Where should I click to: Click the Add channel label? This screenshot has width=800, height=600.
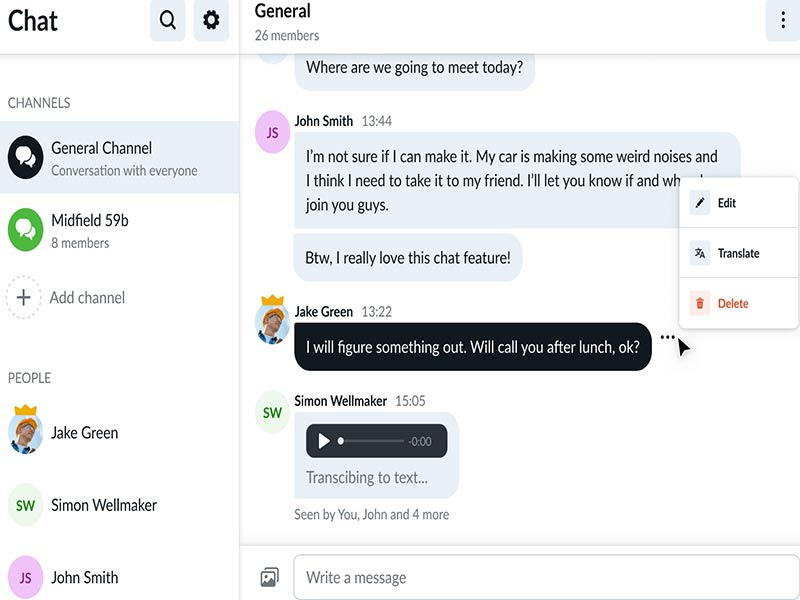(87, 297)
